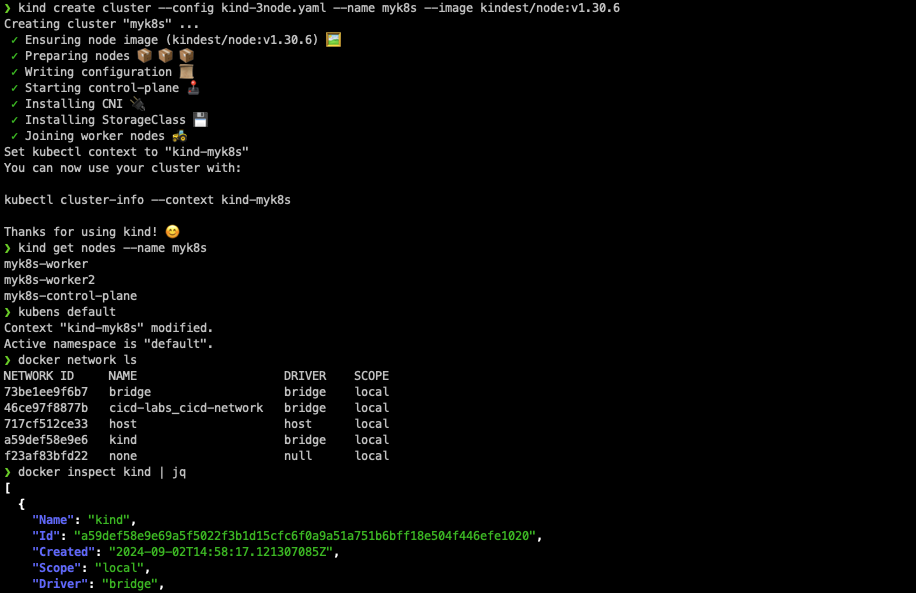Click the prompt arrow before kind create cluster
916x593 pixels.
[8, 8]
